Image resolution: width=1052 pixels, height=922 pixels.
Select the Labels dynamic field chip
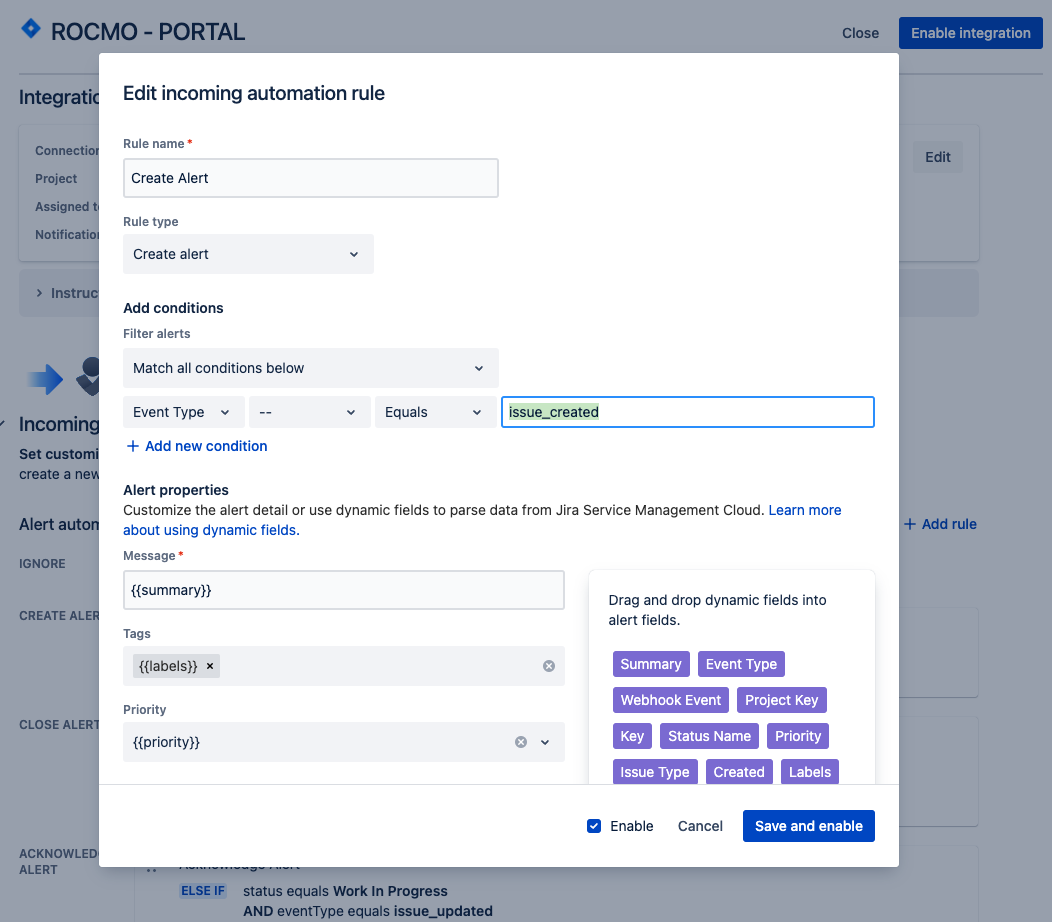tap(810, 772)
